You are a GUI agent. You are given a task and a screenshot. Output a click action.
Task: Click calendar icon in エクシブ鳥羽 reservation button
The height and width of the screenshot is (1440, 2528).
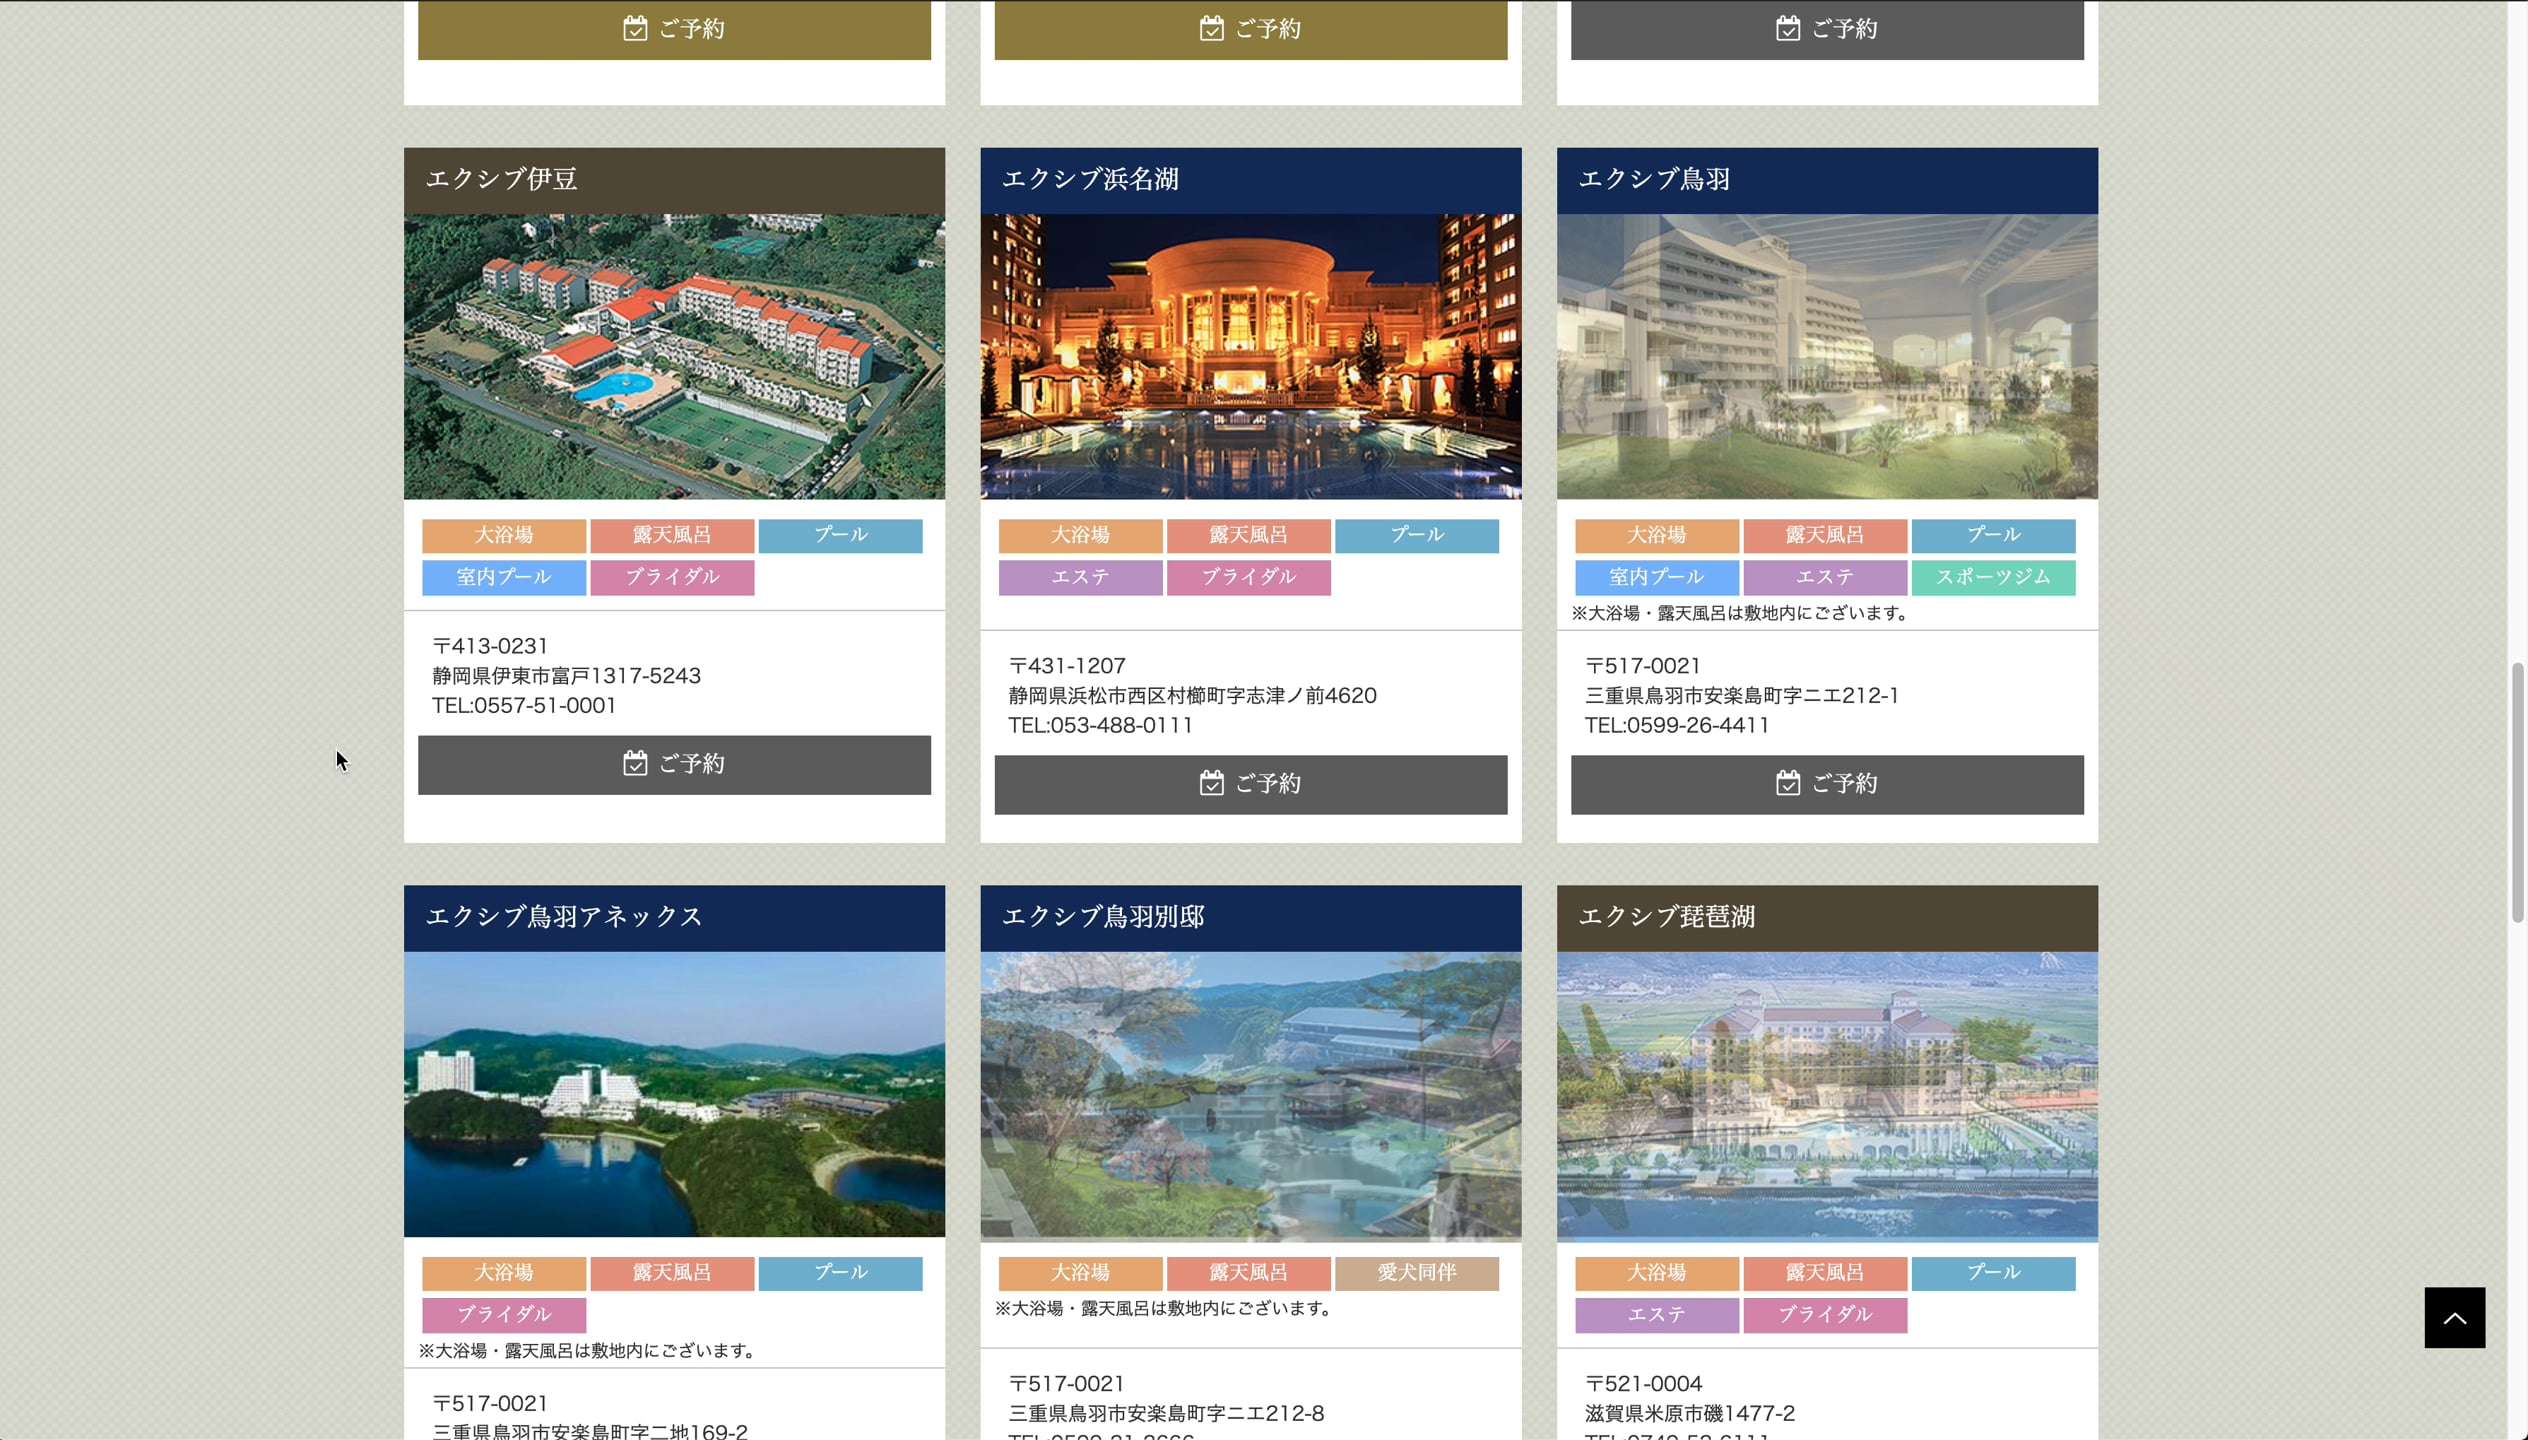[1787, 783]
